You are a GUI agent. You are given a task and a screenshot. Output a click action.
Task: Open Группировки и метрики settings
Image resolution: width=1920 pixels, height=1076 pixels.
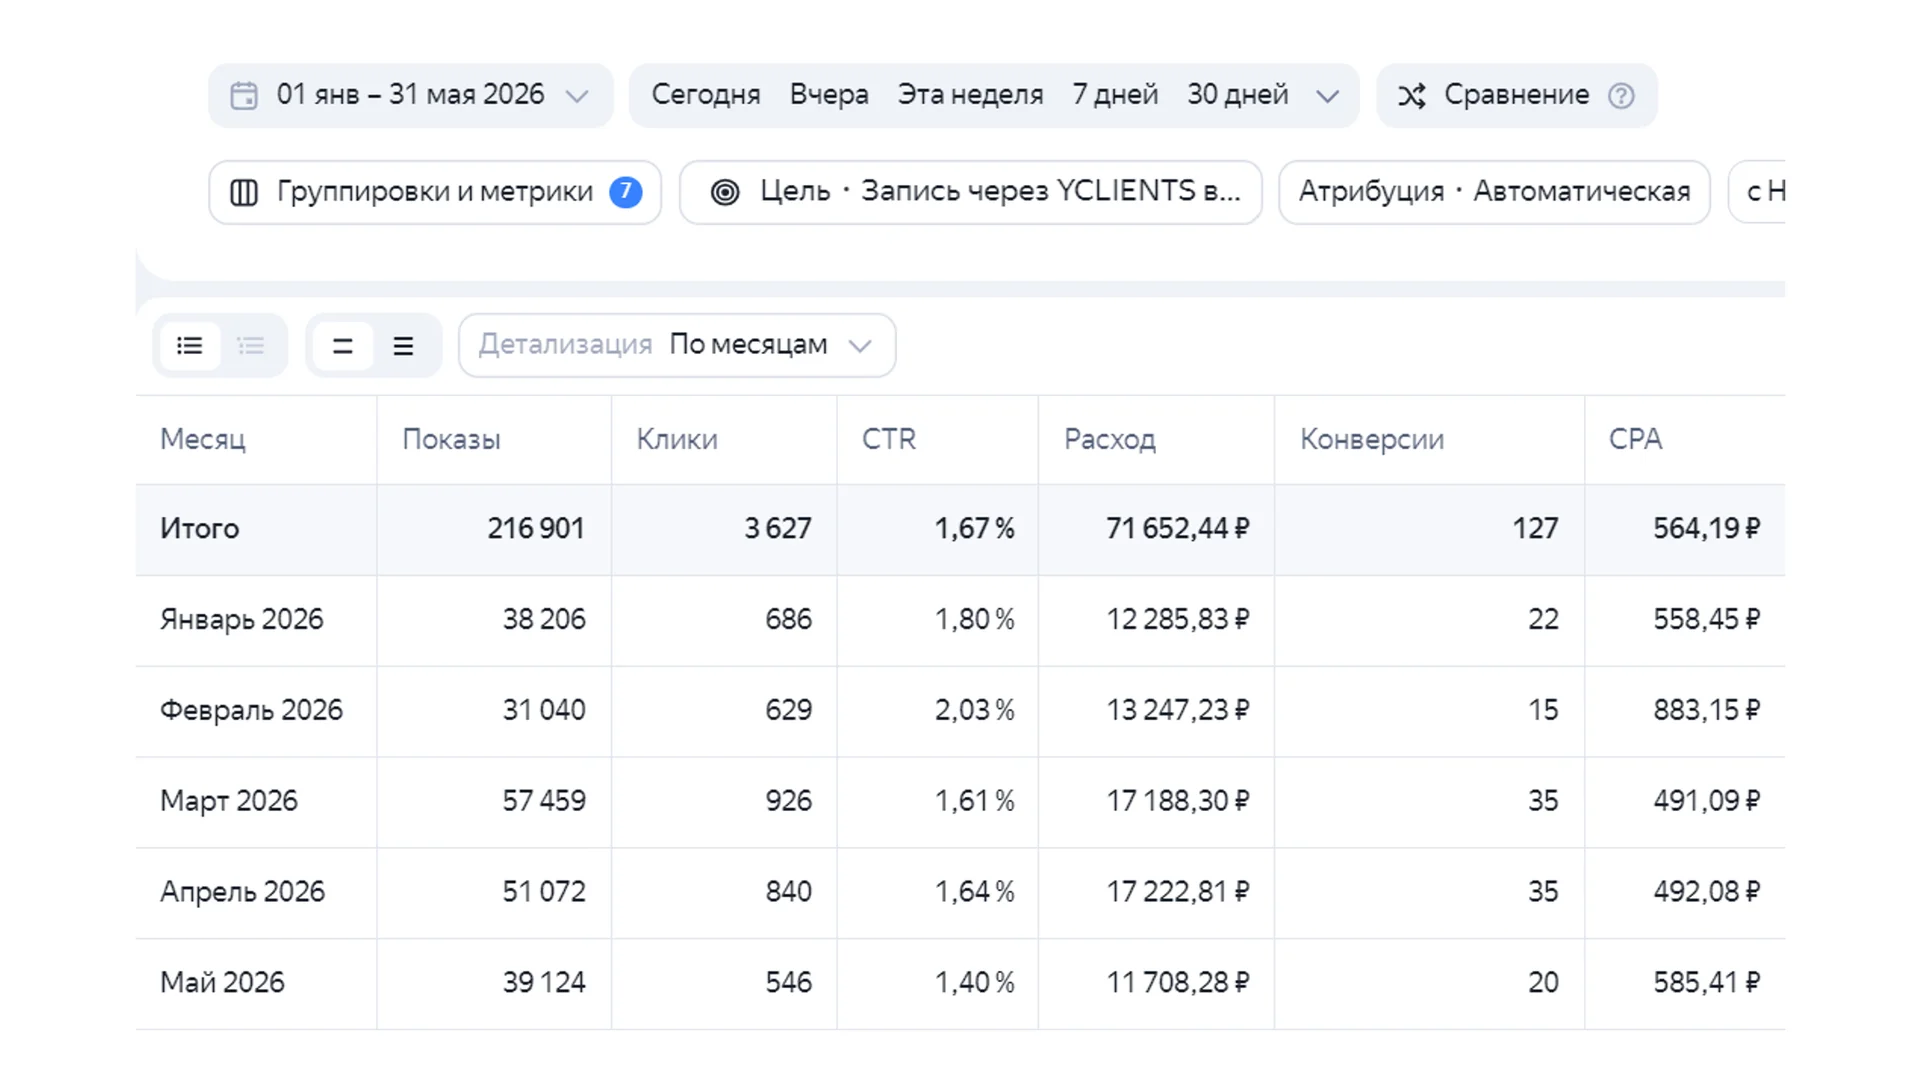(435, 192)
